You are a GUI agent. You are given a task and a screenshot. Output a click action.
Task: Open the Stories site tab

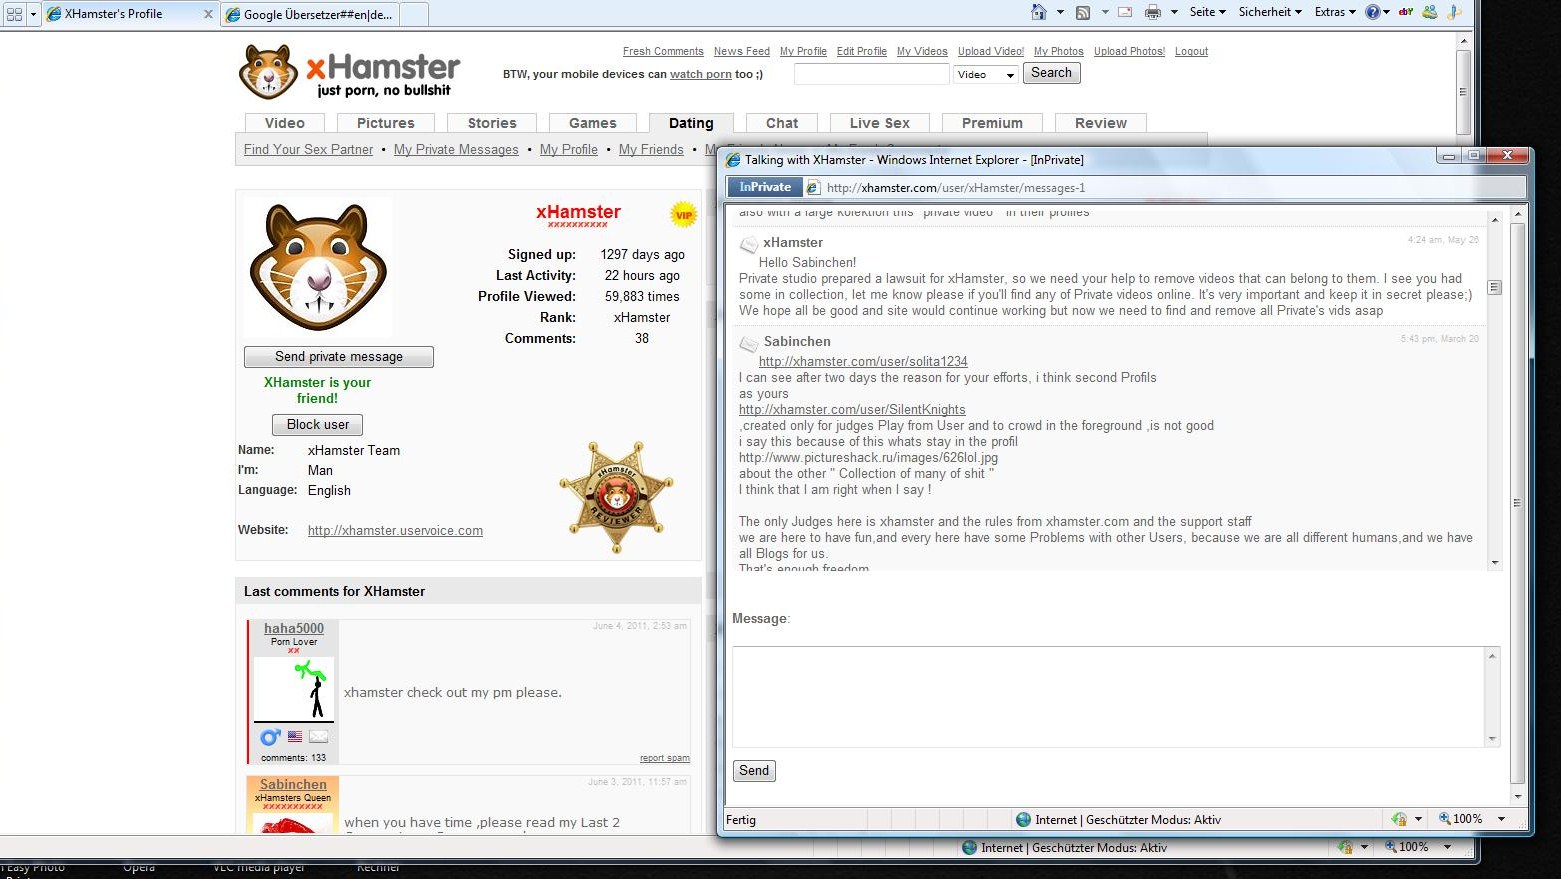(x=492, y=123)
